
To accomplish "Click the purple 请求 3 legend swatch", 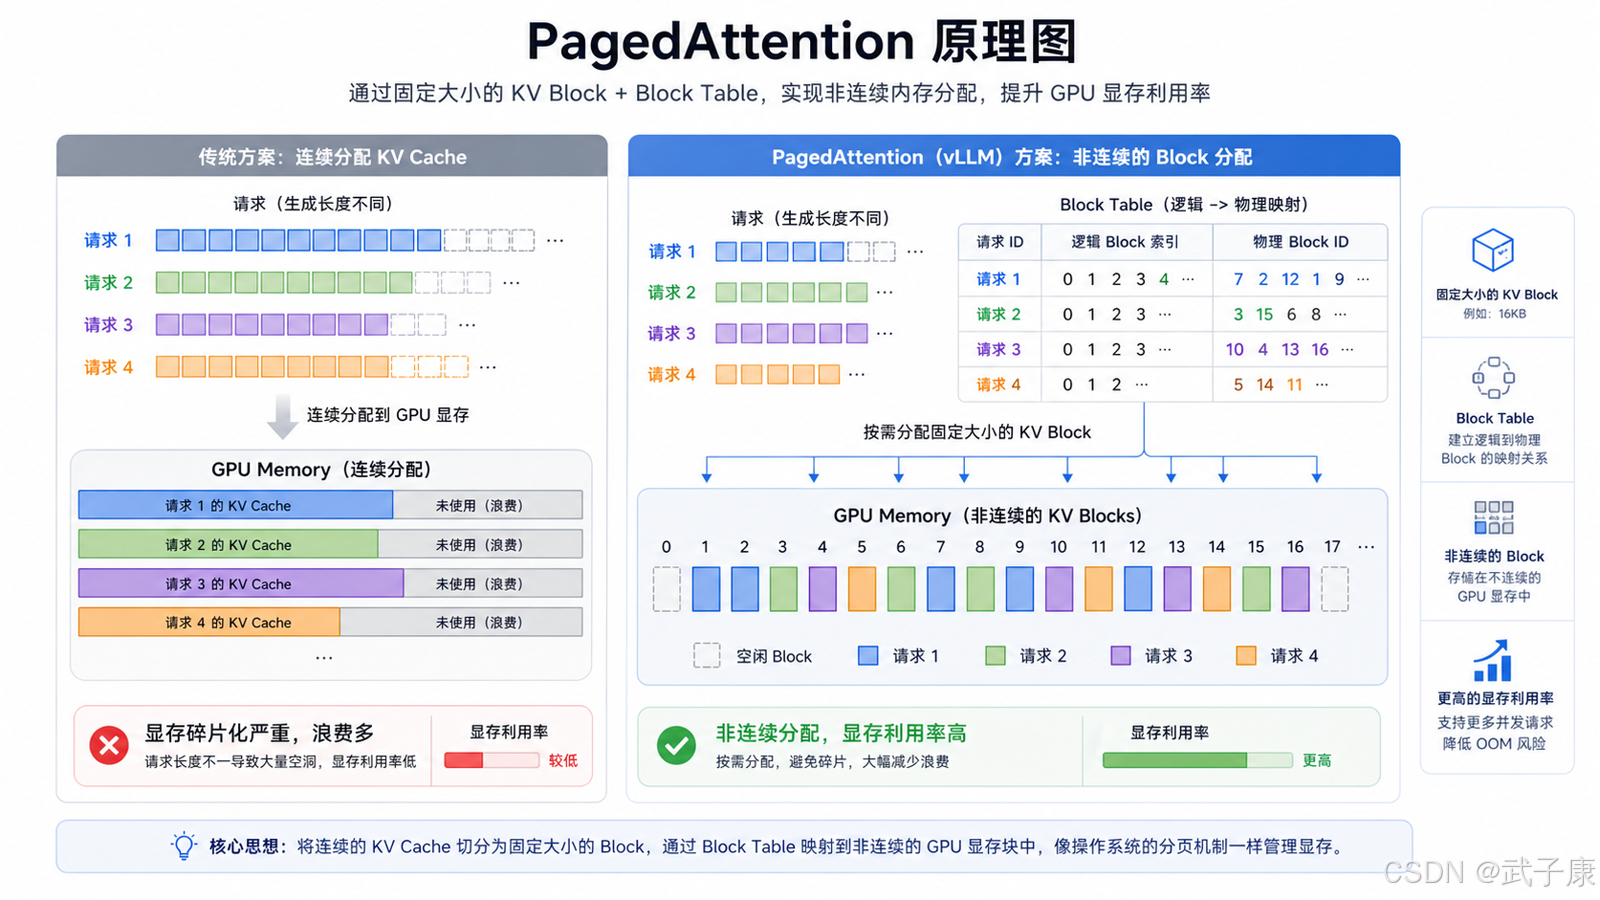I will 1121,656.
